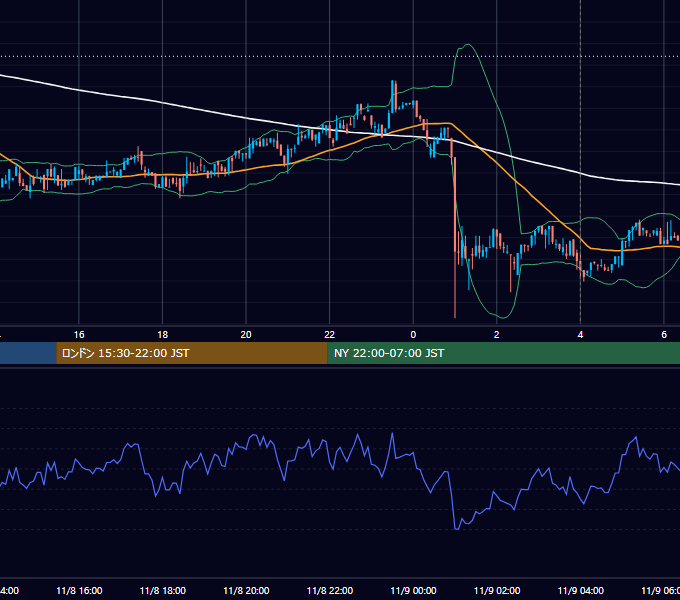Click the 22 hour label on the upper time axis

[330, 335]
